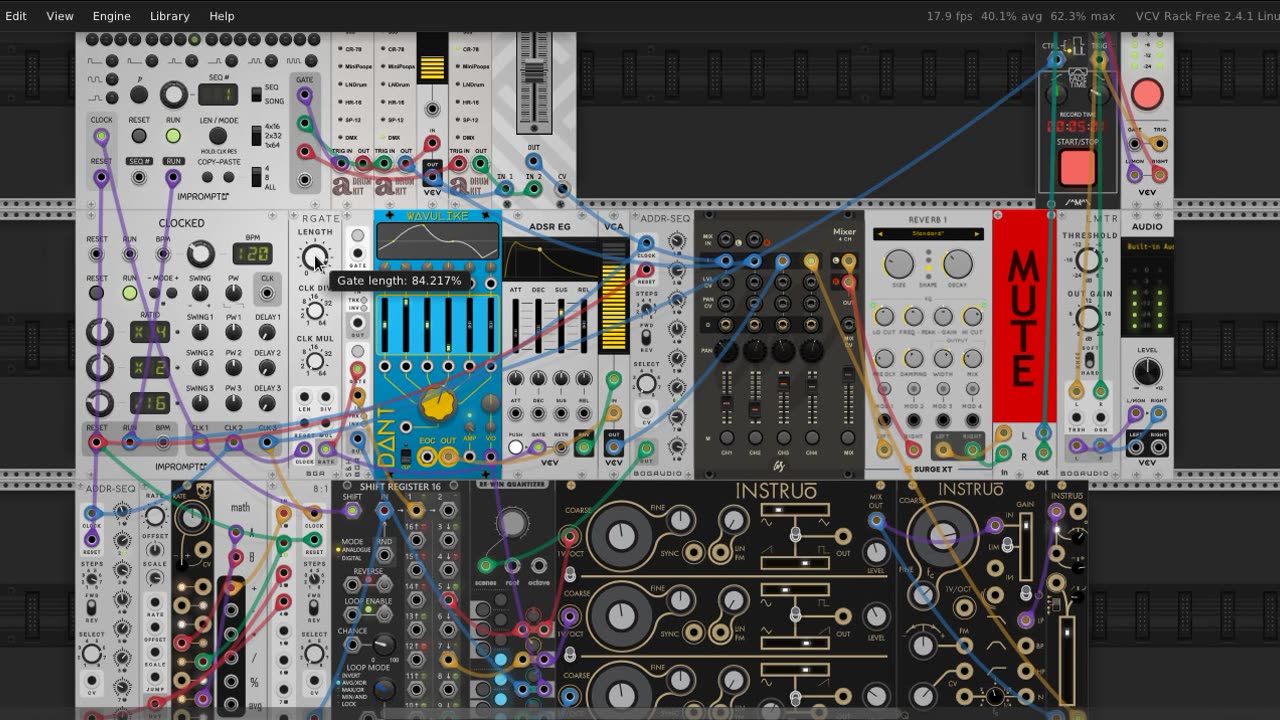The image size is (1280, 720).
Task: Open the Edit menu
Action: (16, 16)
